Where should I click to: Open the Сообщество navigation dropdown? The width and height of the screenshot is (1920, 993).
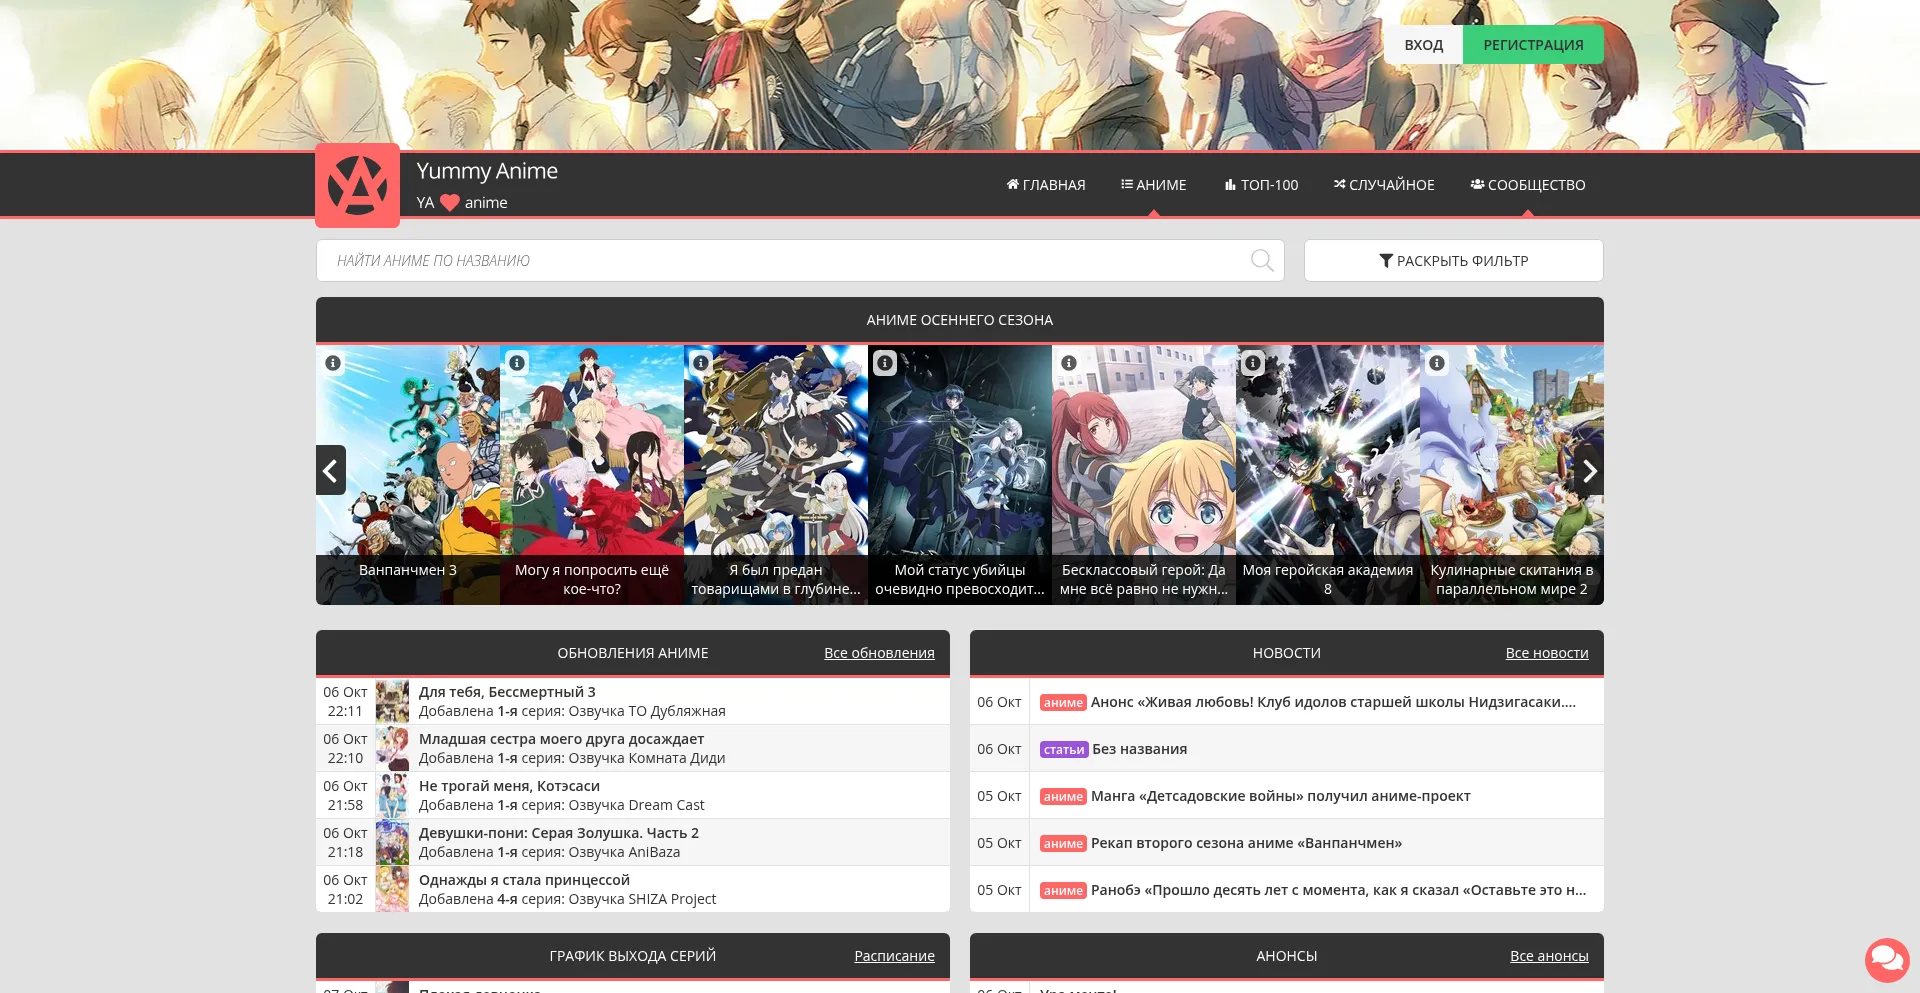[1527, 185]
